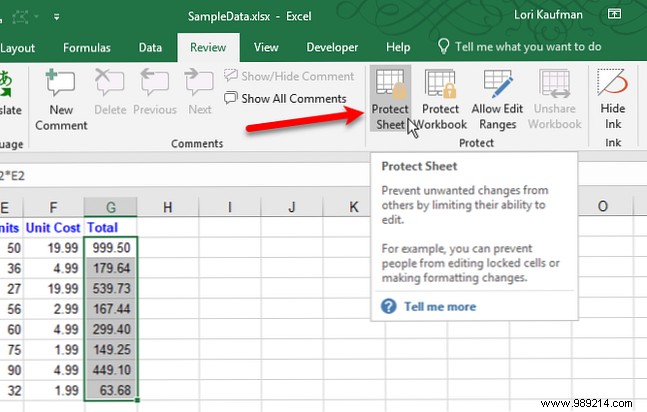647x412 pixels.
Task: Click Unshare Workbook icon
Action: click(554, 84)
